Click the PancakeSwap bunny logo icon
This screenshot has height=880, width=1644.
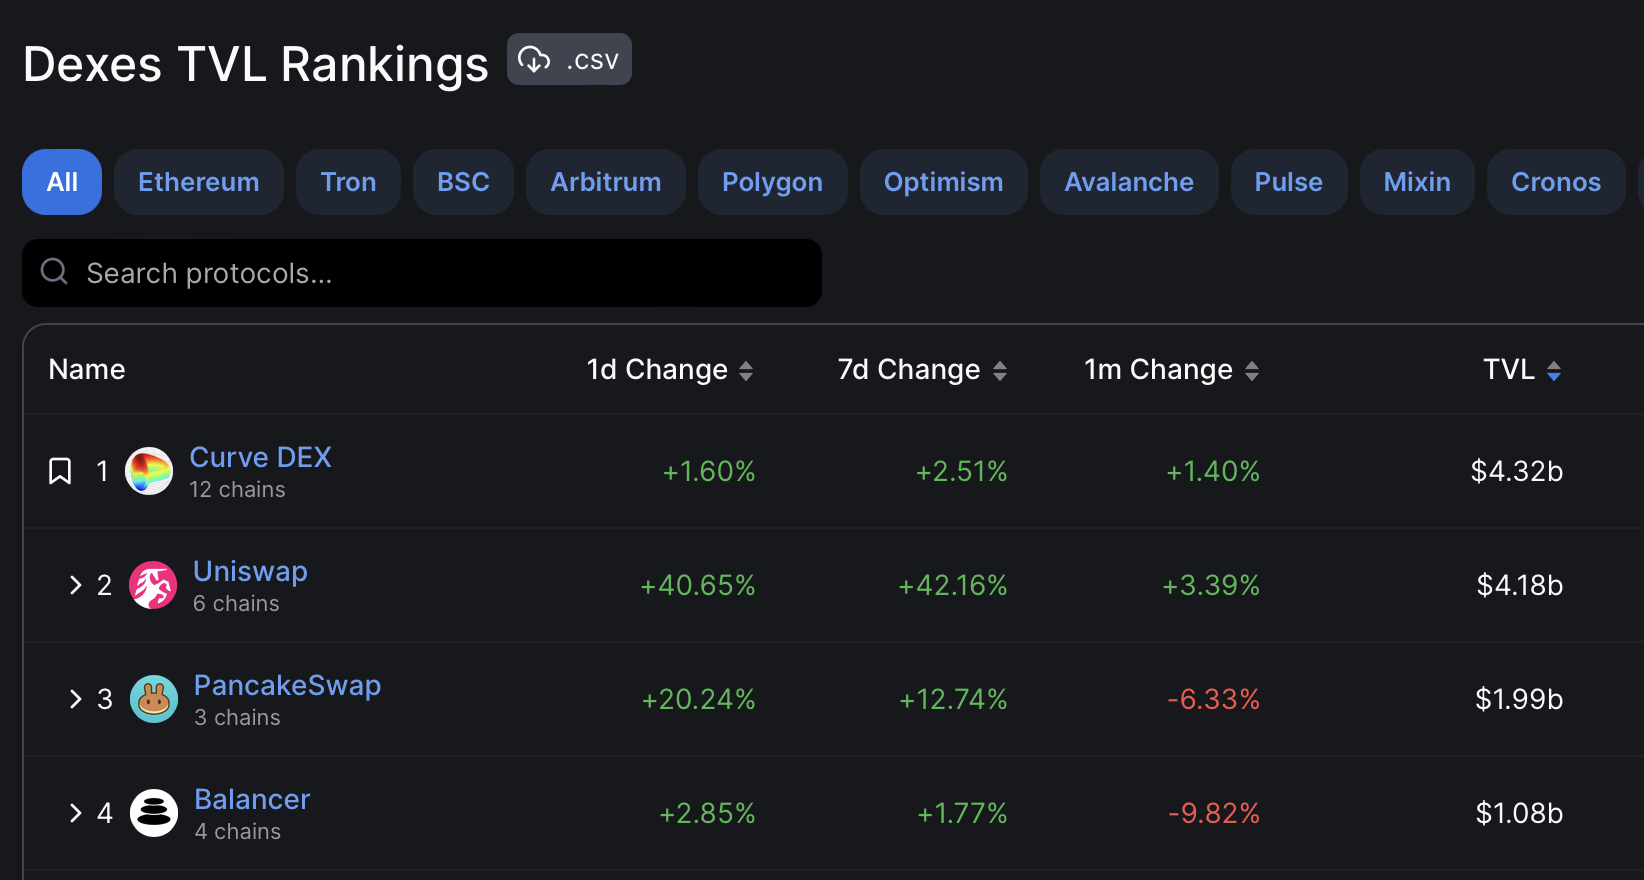point(154,699)
